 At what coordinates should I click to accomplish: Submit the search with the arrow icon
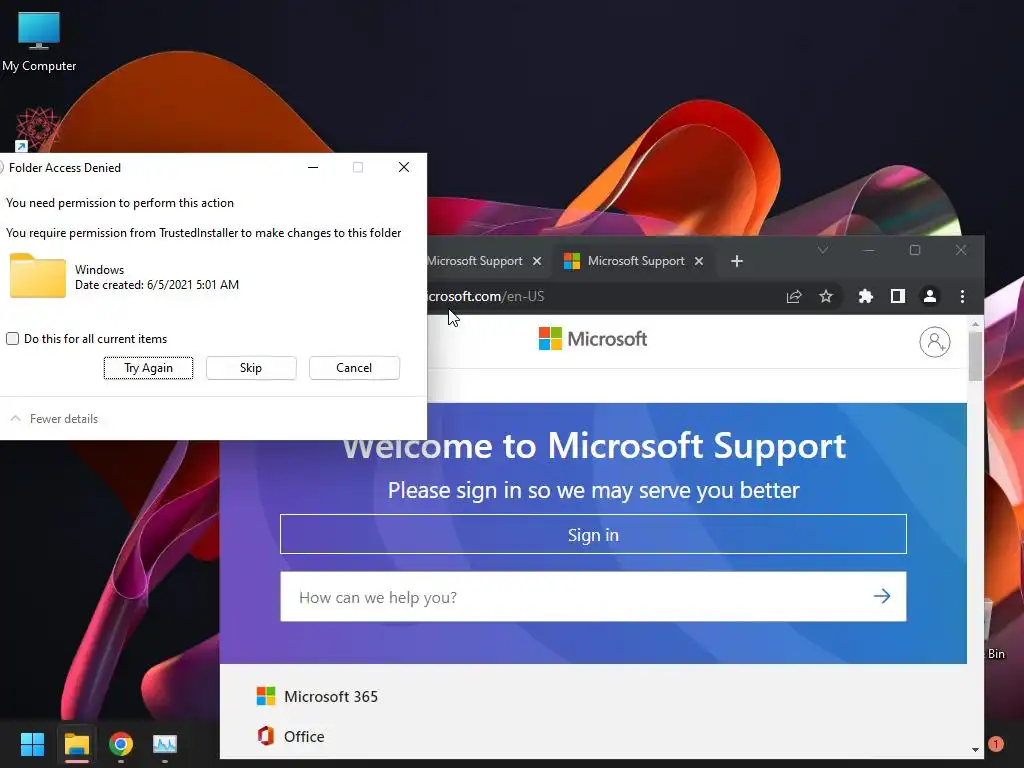[x=882, y=596]
